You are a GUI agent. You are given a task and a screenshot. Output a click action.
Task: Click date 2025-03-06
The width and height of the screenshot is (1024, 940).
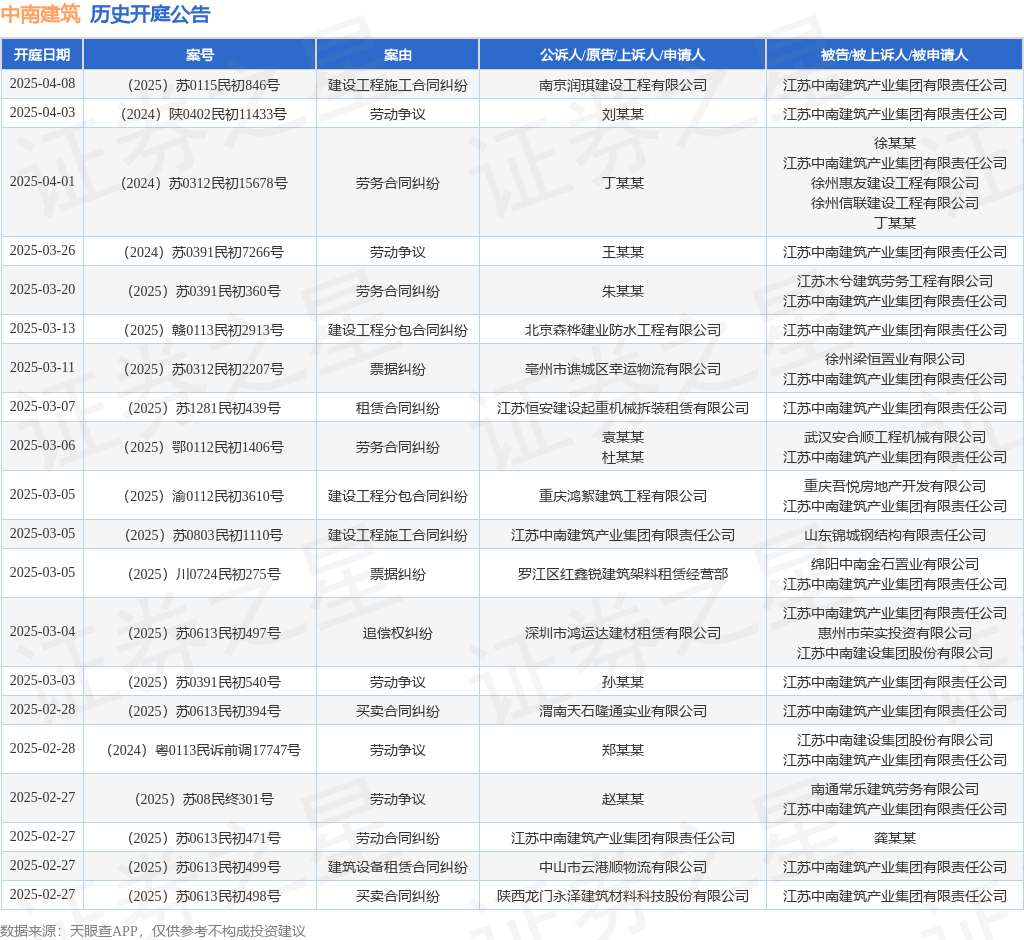coord(42,446)
